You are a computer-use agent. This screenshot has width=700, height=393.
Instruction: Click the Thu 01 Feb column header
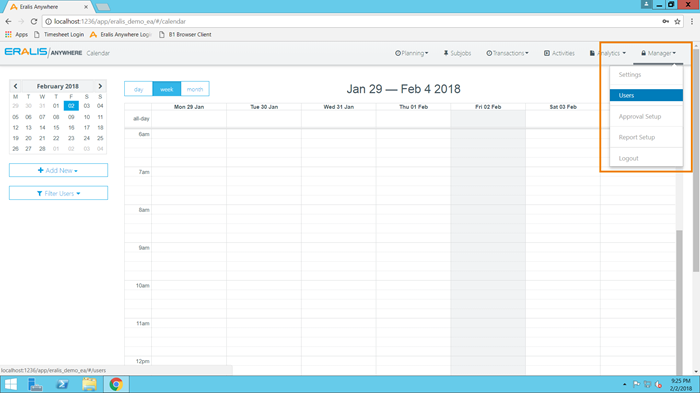tap(413, 107)
